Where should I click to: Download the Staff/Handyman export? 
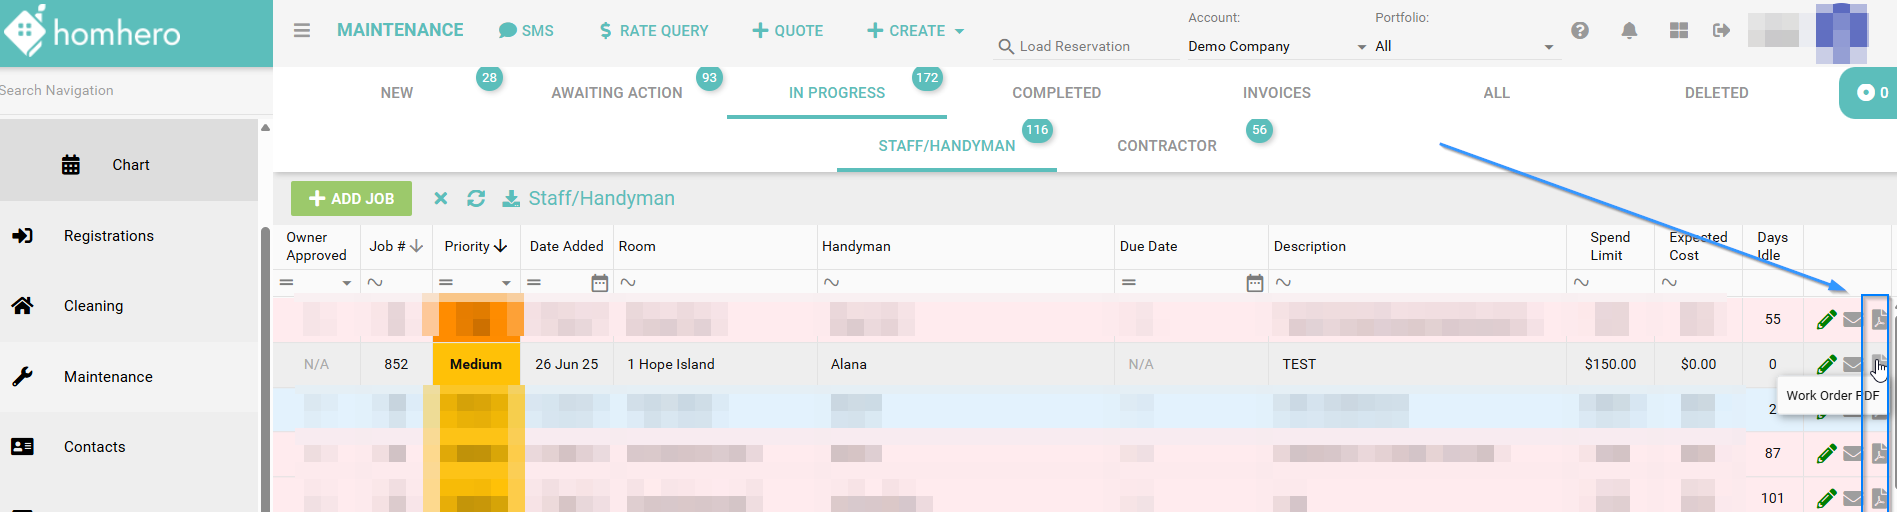click(x=511, y=198)
